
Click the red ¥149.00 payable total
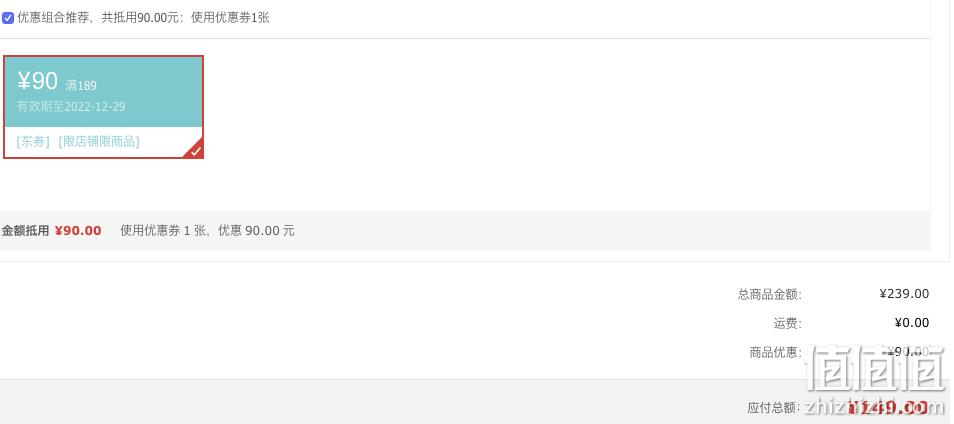pyautogui.click(x=888, y=407)
